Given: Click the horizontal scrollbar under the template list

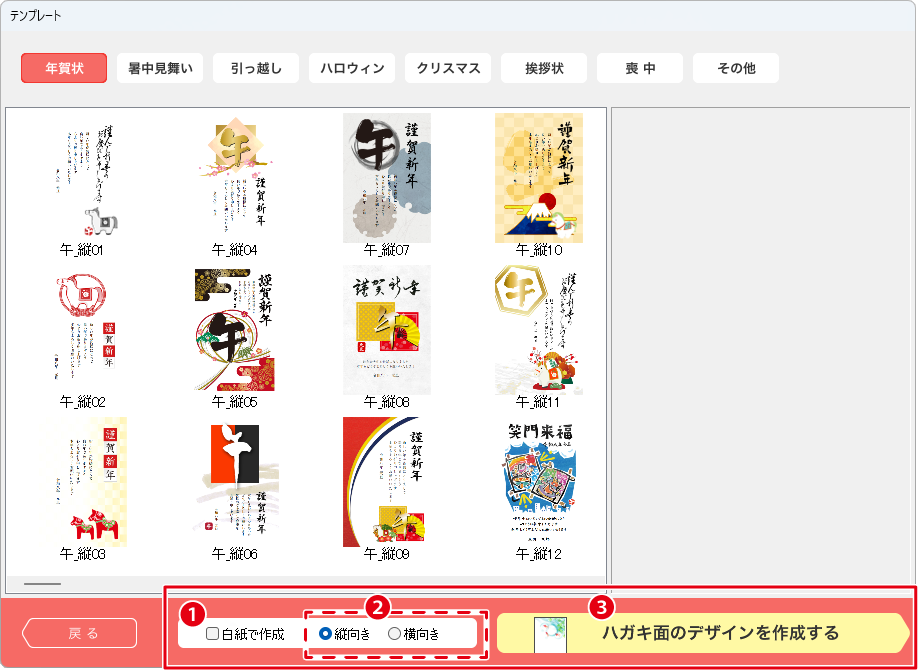Looking at the screenshot, I should tap(43, 584).
